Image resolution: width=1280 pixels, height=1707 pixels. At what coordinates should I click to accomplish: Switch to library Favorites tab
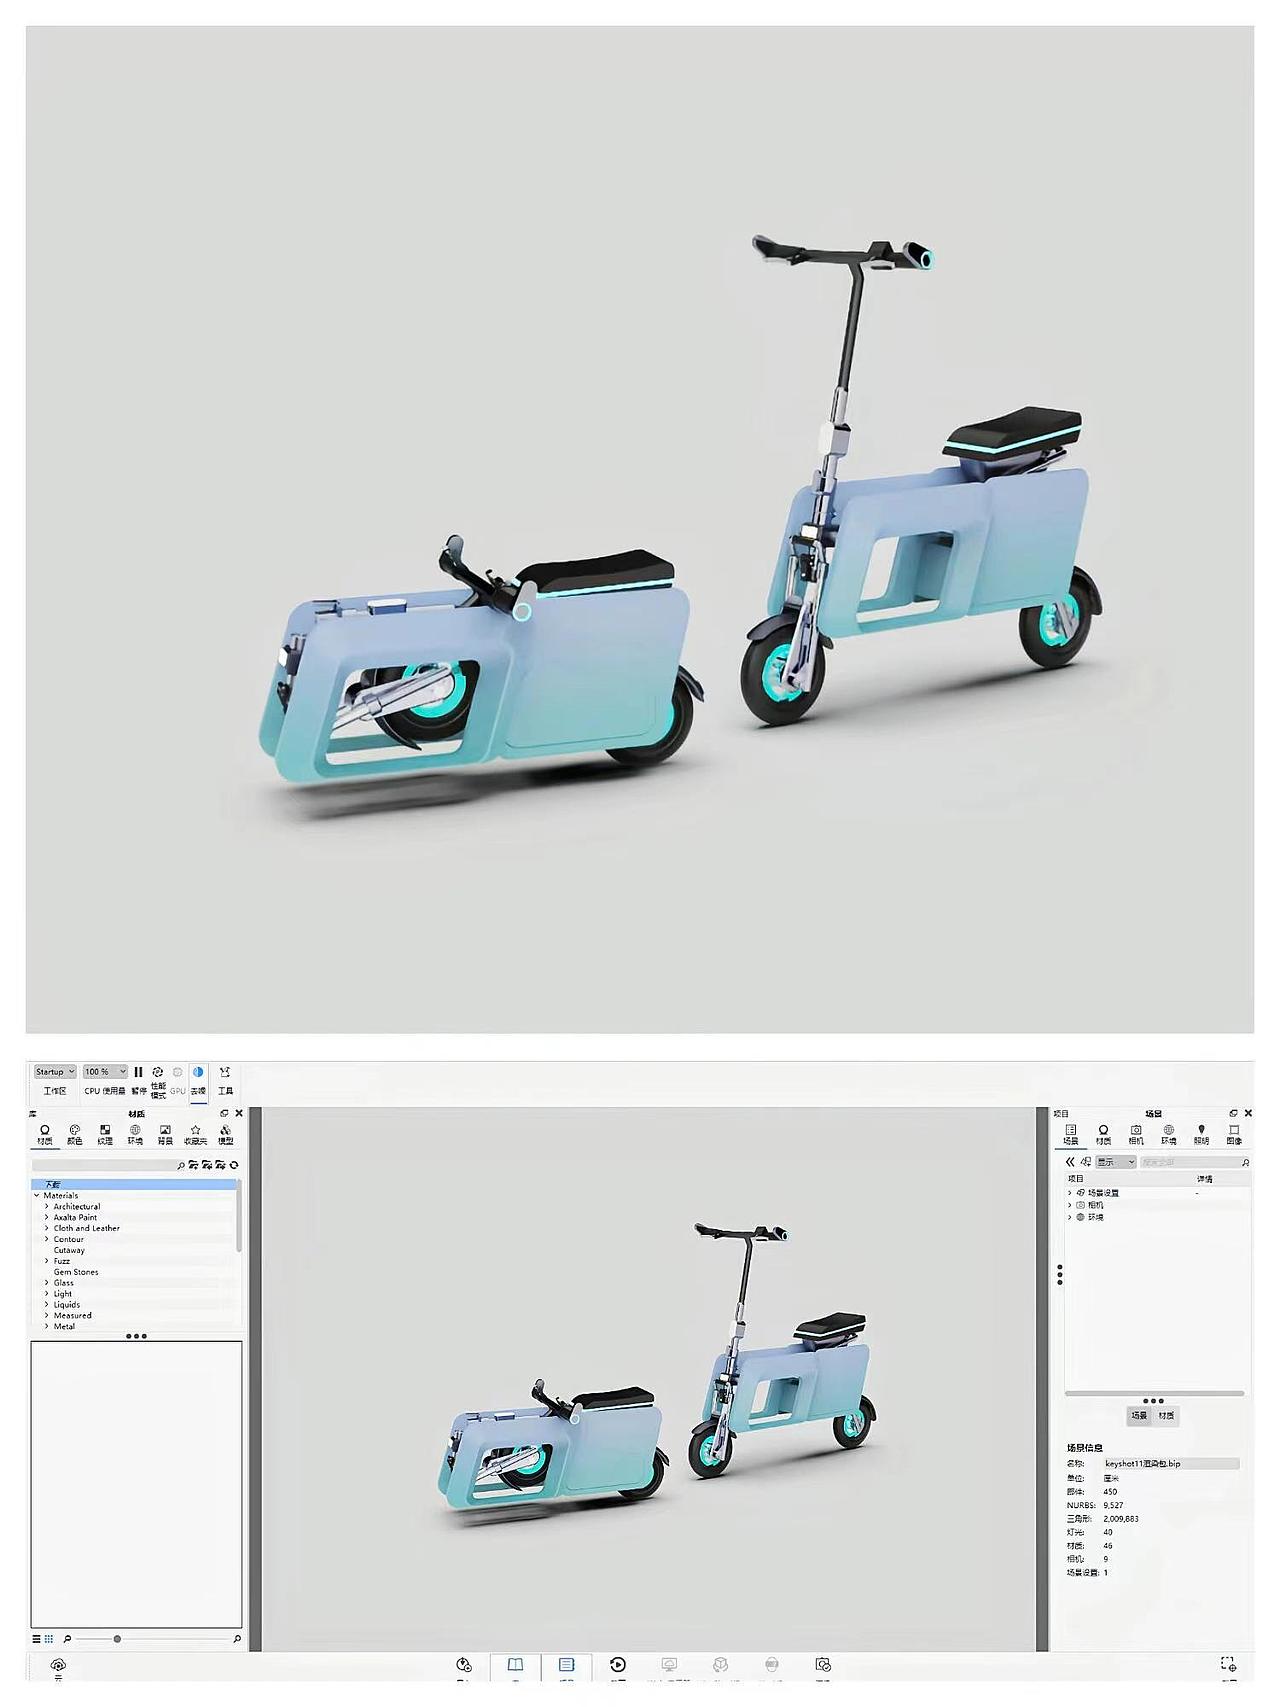pyautogui.click(x=195, y=1134)
